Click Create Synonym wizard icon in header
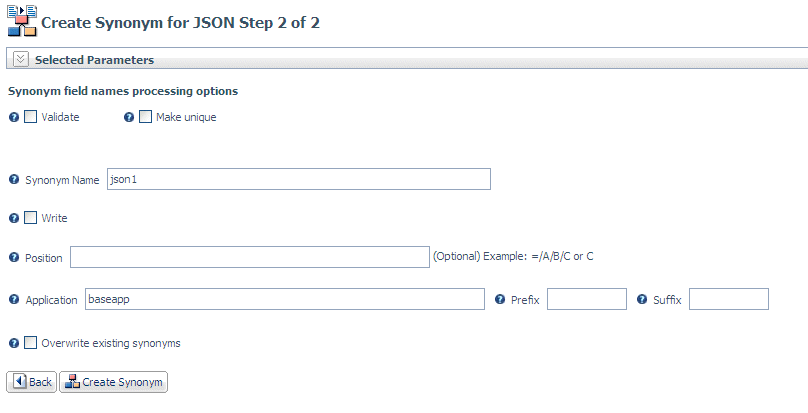Image resolution: width=808 pixels, height=413 pixels. [22, 20]
